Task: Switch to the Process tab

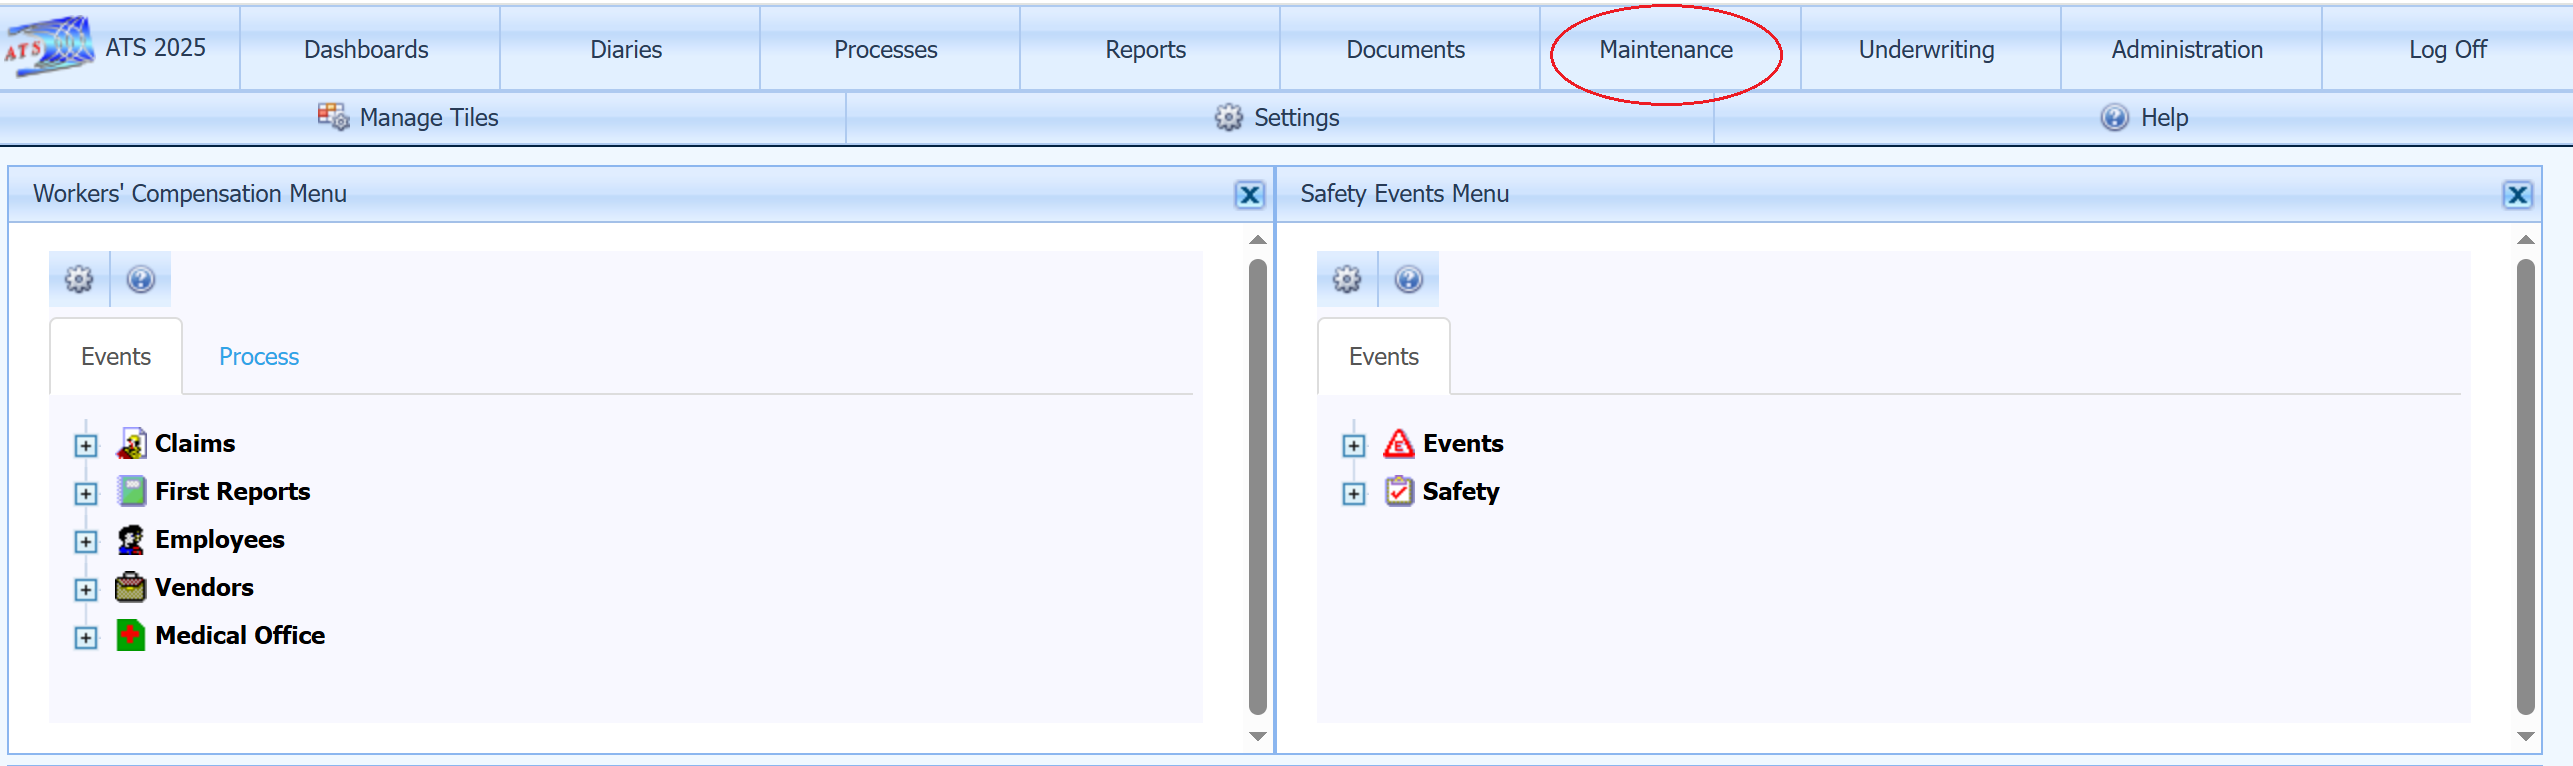Action: click(258, 357)
